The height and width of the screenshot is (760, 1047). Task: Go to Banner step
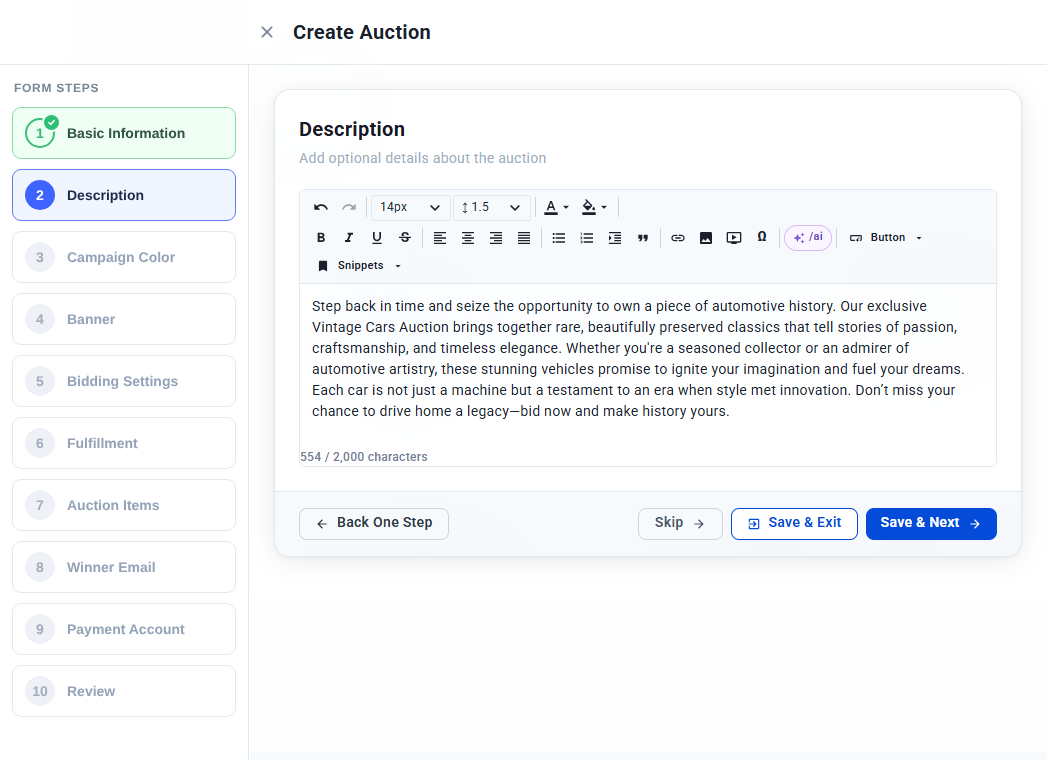[124, 319]
